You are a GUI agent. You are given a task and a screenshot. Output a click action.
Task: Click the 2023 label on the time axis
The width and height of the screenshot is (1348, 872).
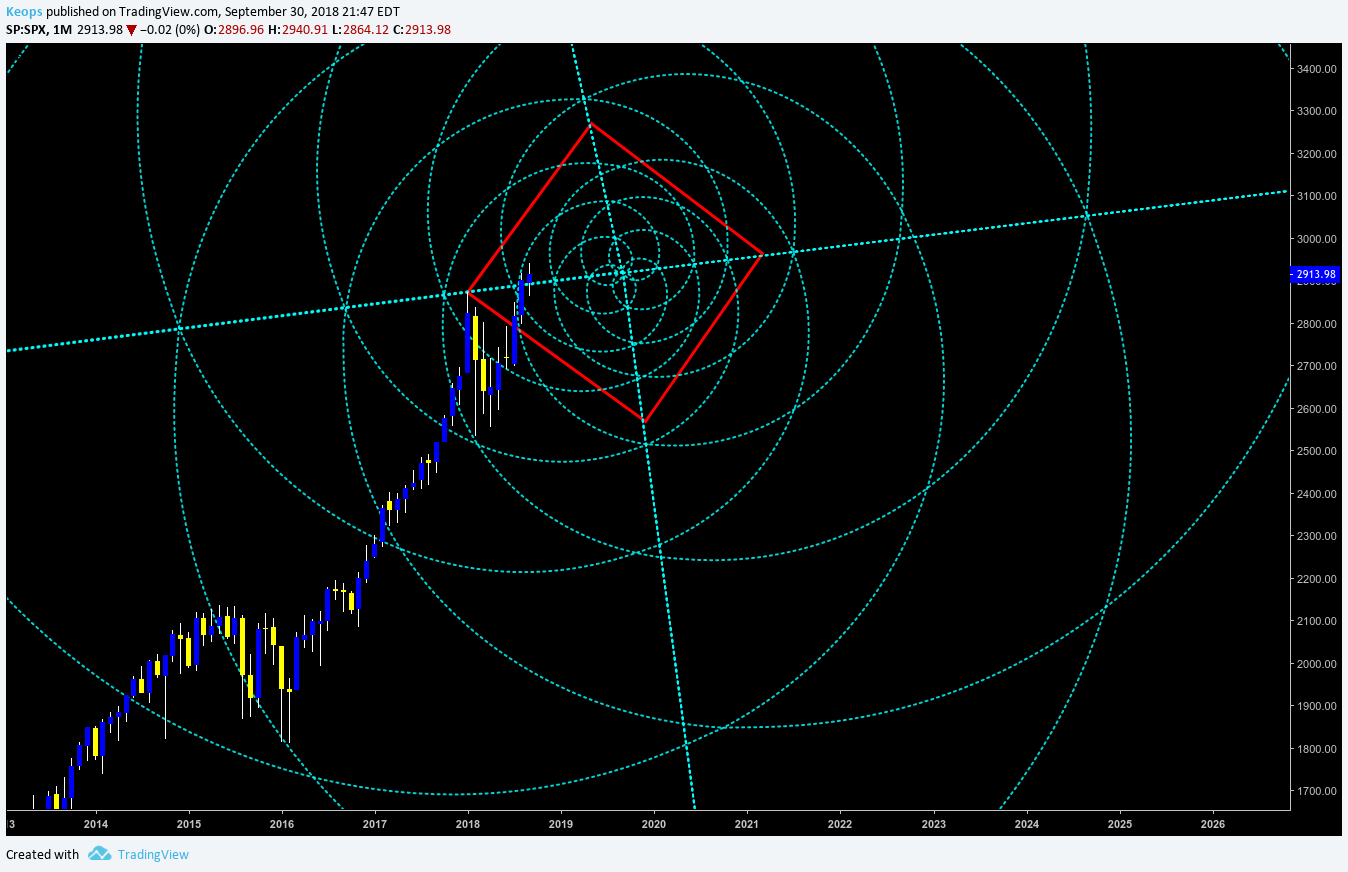click(934, 825)
